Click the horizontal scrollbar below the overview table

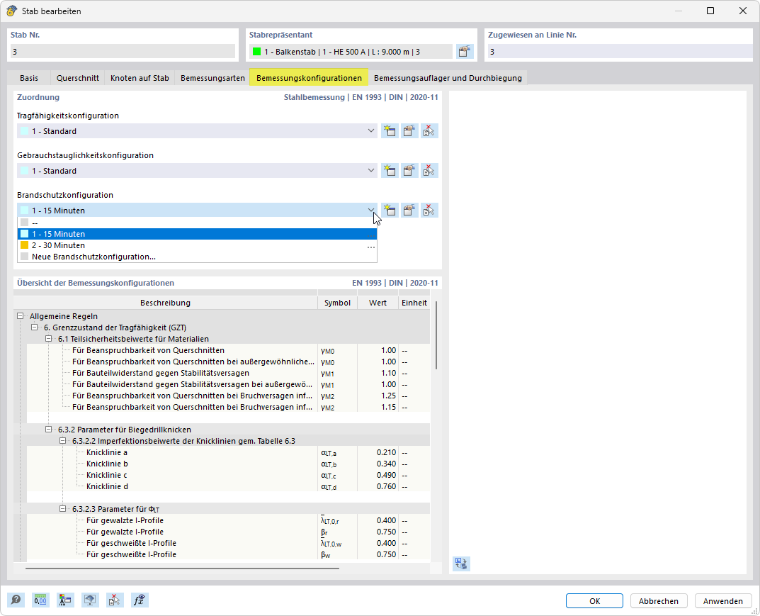[x=182, y=568]
